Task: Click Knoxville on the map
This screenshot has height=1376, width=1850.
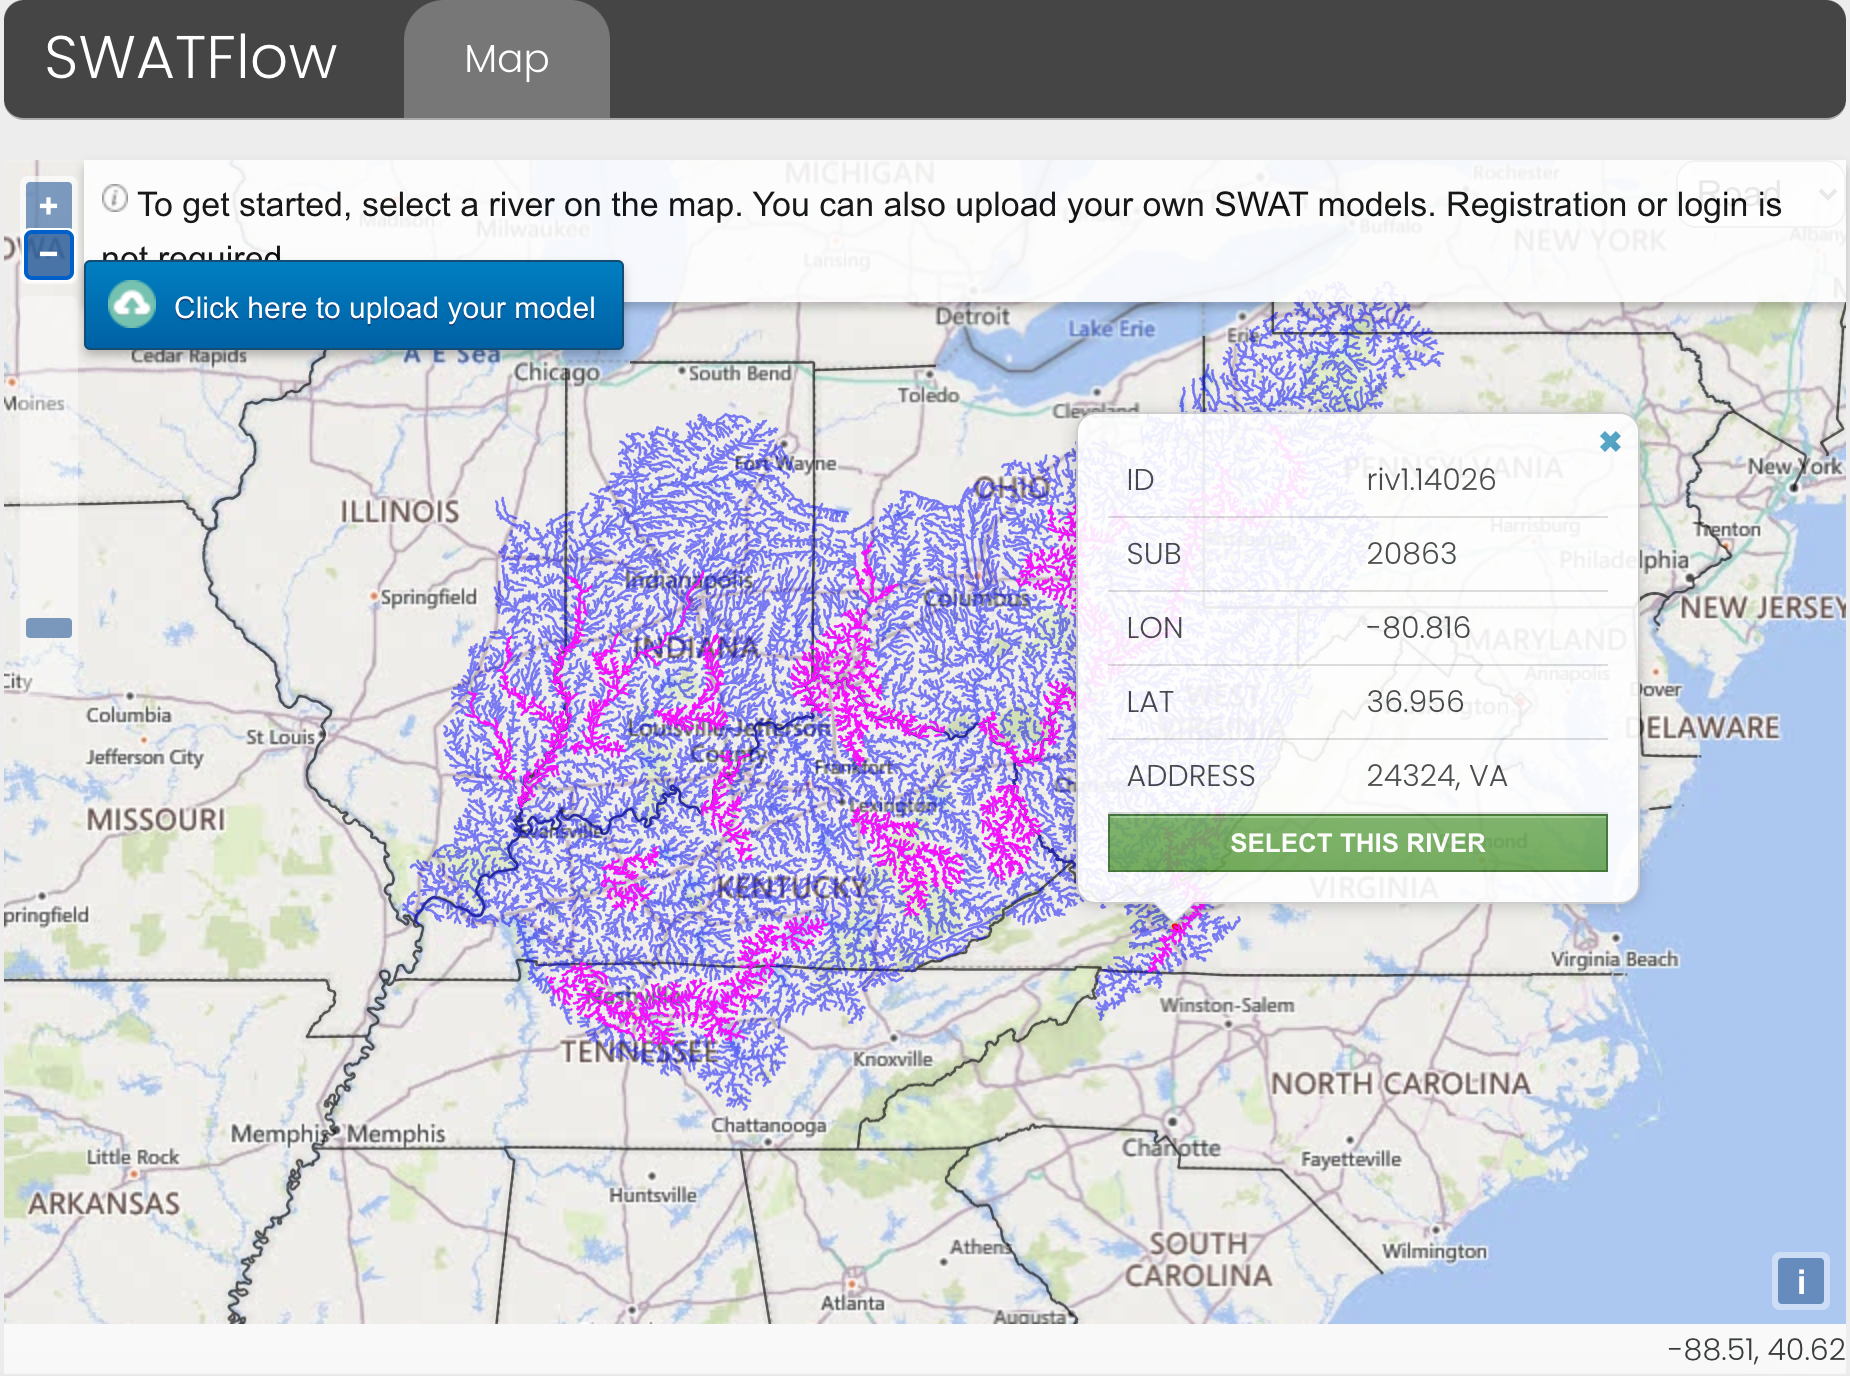Action: (892, 1058)
